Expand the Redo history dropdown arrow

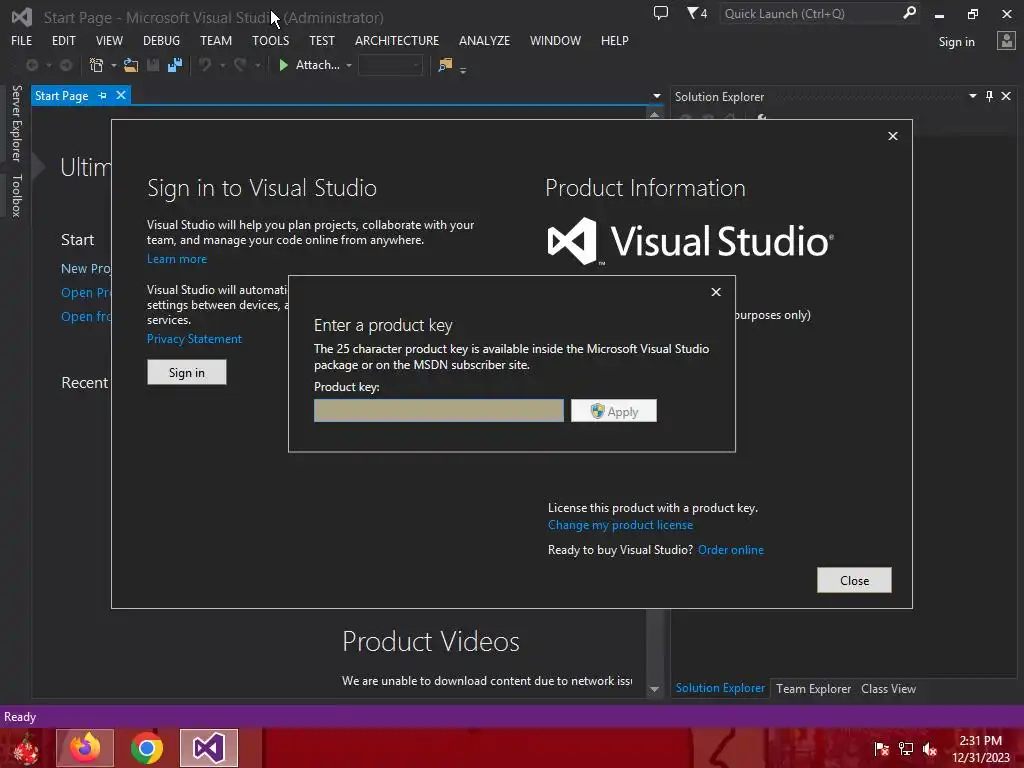coord(258,65)
